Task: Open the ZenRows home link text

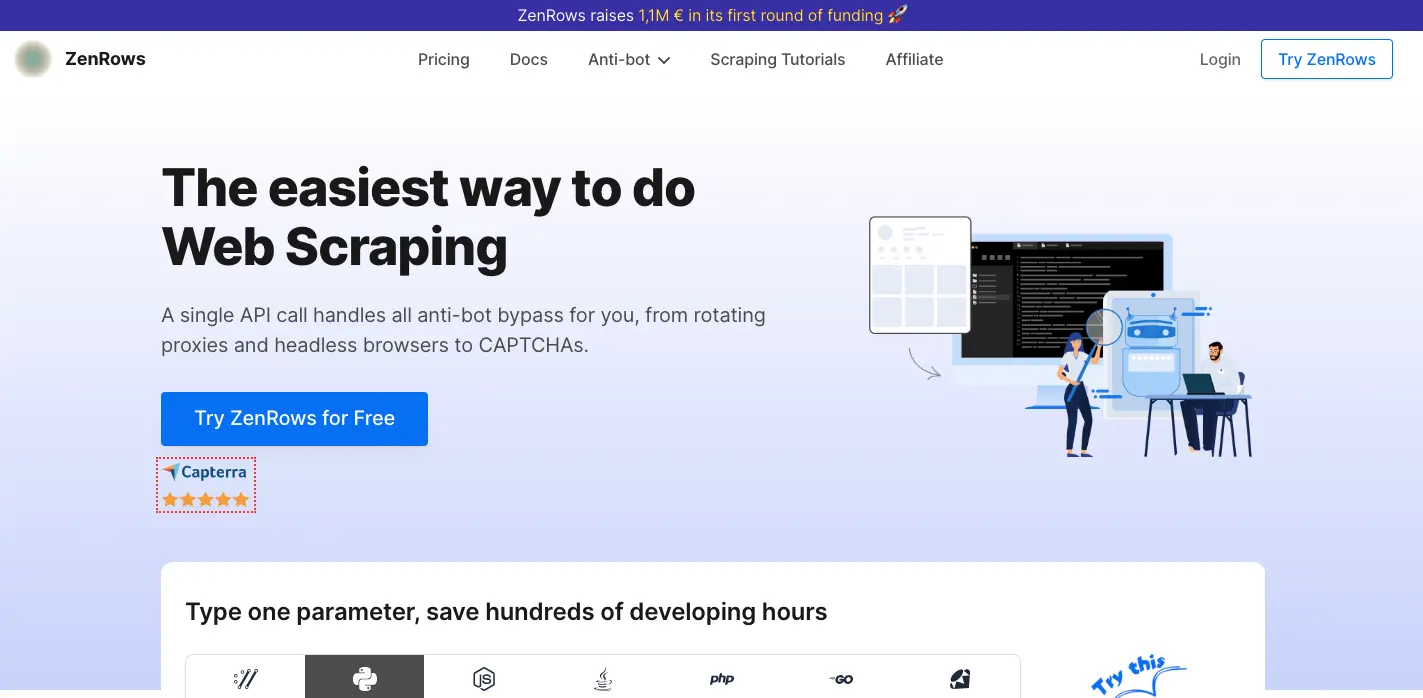Action: [x=105, y=59]
